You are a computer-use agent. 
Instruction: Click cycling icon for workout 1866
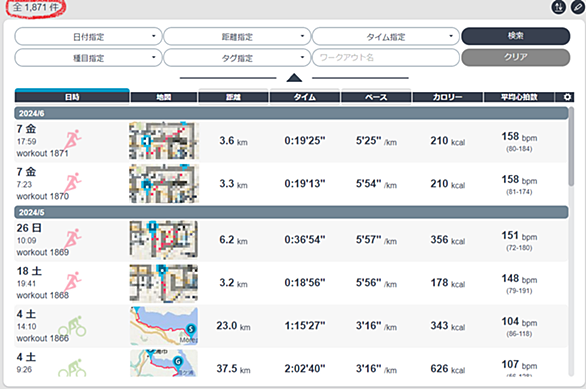click(72, 327)
